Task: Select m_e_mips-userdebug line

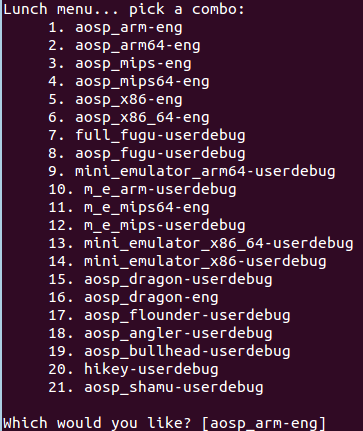Action: pyautogui.click(x=165, y=226)
